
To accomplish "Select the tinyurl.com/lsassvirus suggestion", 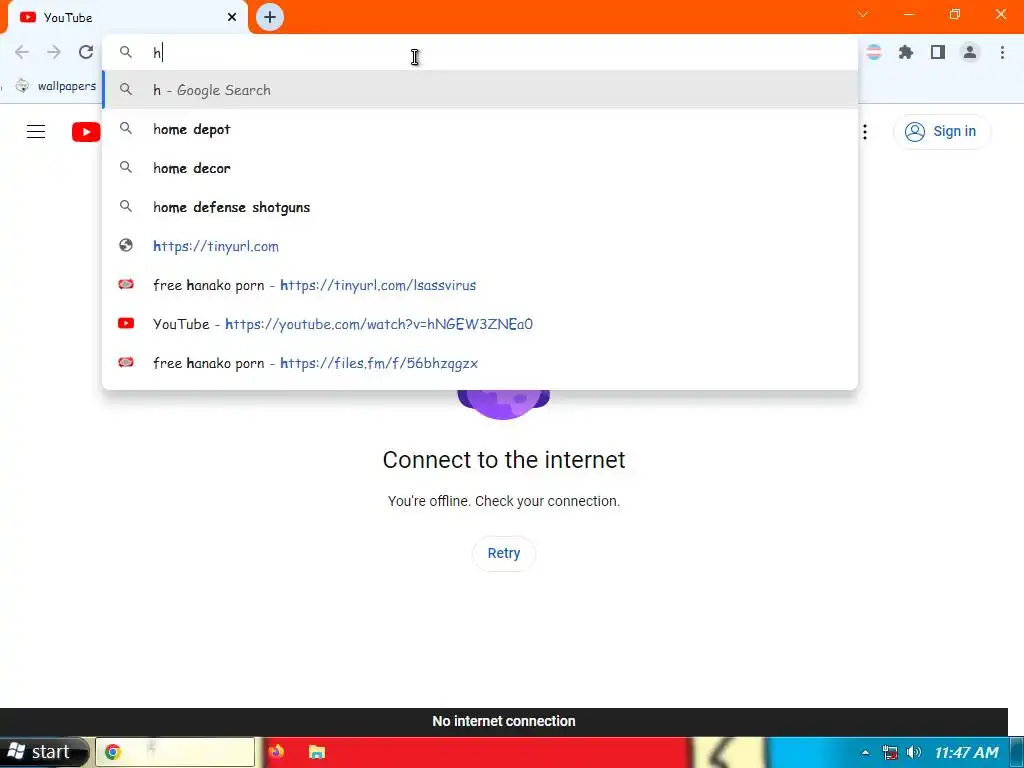I will coord(480,285).
